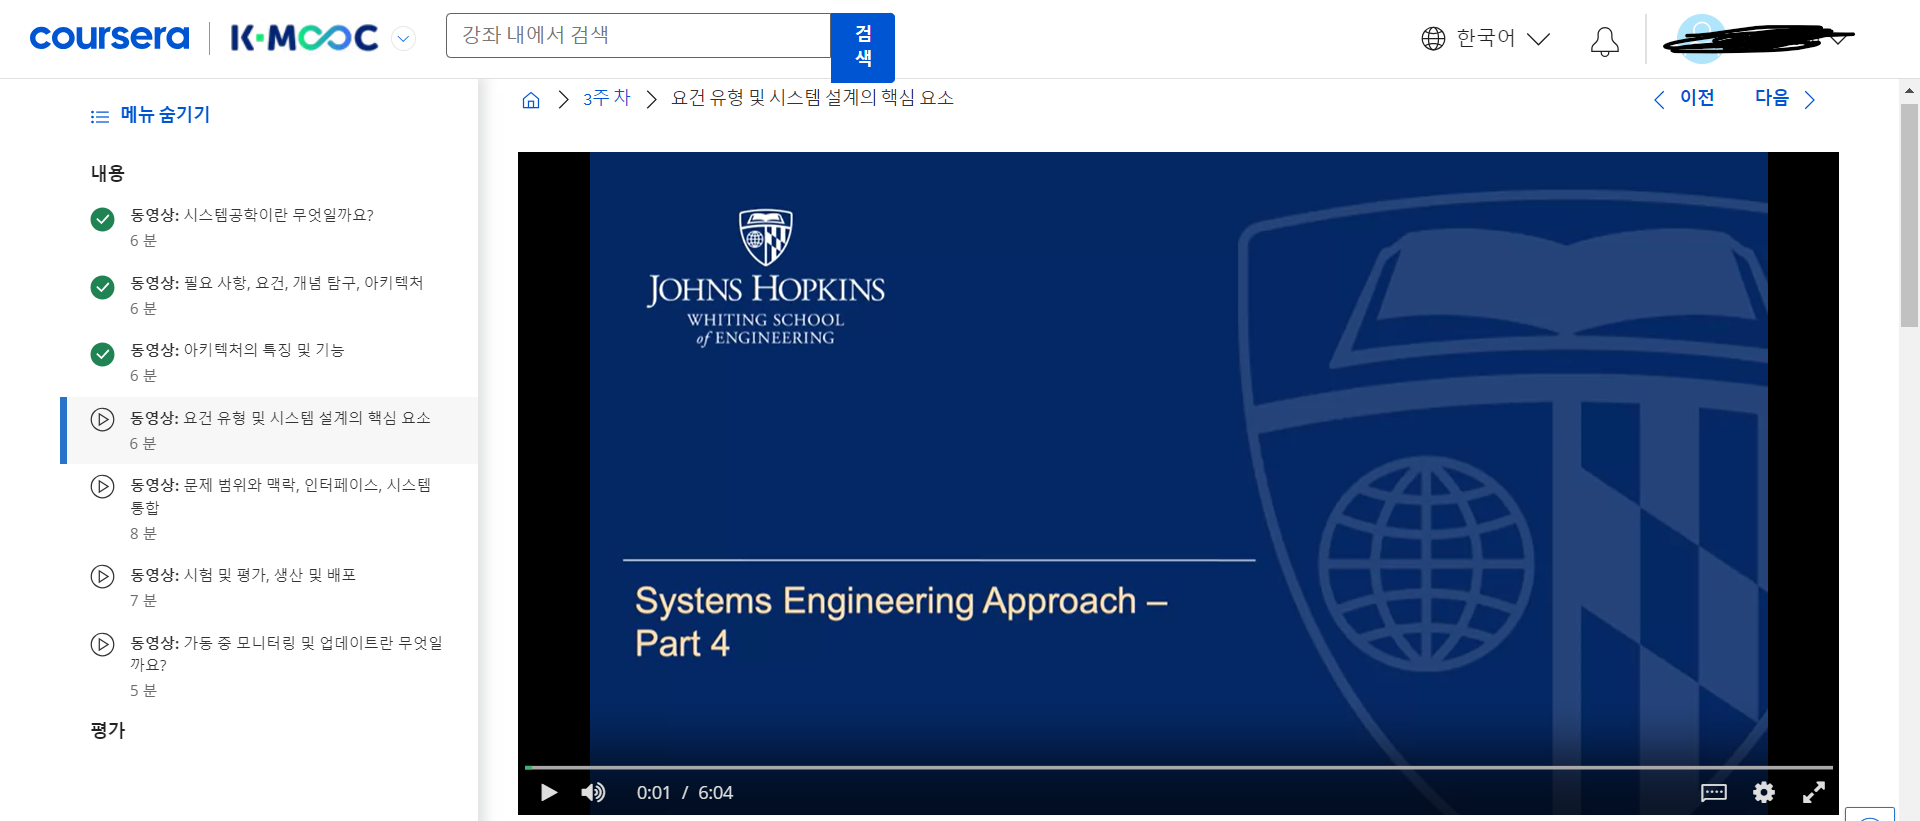Click the 내용 section heading

coord(108,173)
